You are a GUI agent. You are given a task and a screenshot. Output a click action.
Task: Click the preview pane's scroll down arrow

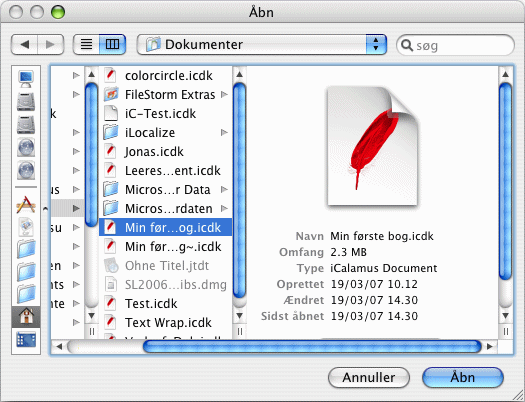tap(506, 315)
